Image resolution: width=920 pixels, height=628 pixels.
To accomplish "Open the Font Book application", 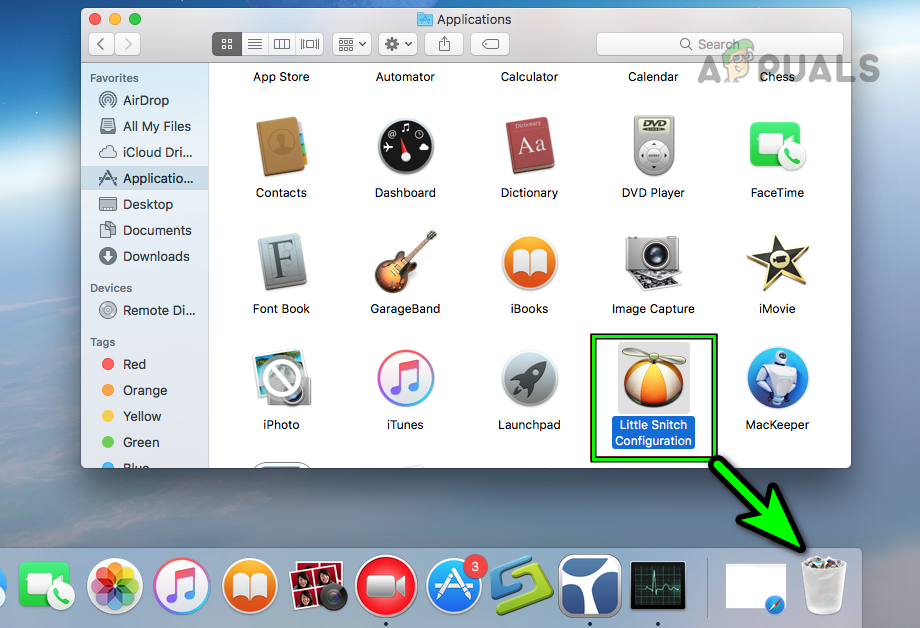I will (281, 263).
